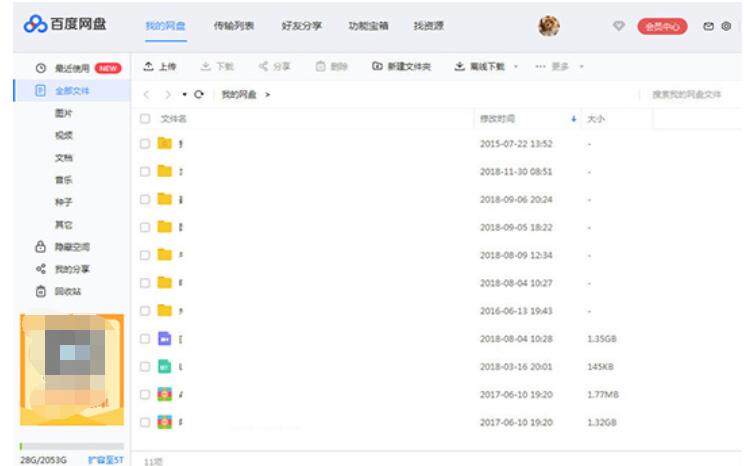
Task: Click the 扩容至5T expand storage link
Action: click(103, 458)
